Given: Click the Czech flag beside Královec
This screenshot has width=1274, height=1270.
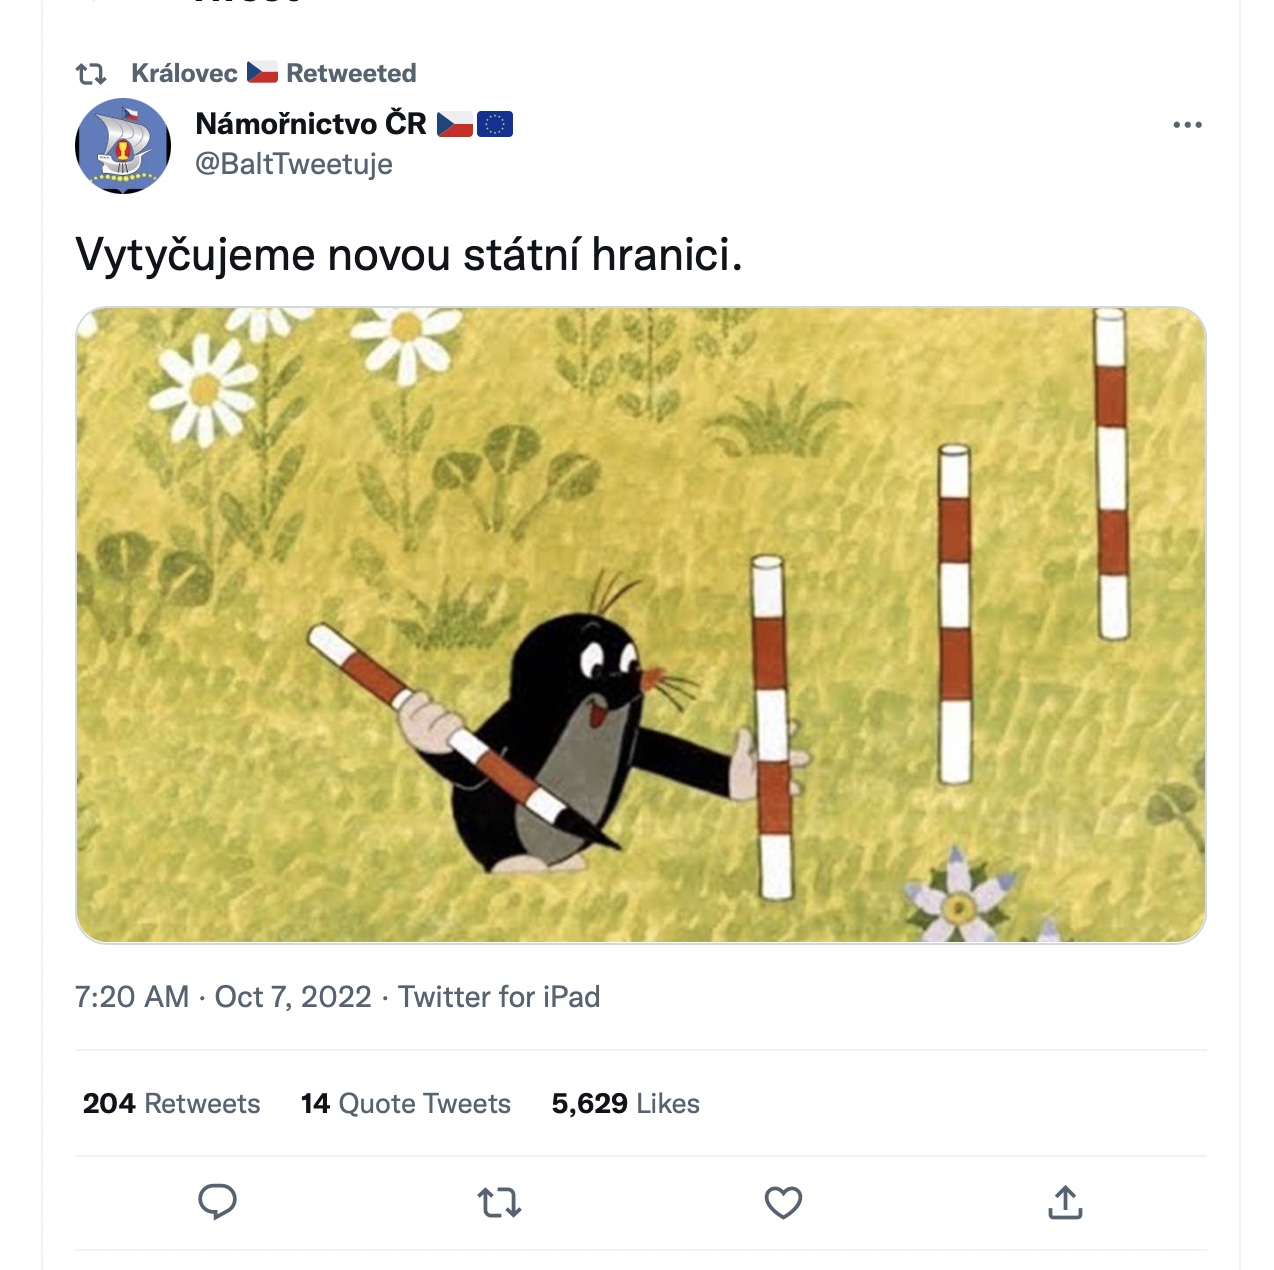Looking at the screenshot, I should point(262,72).
